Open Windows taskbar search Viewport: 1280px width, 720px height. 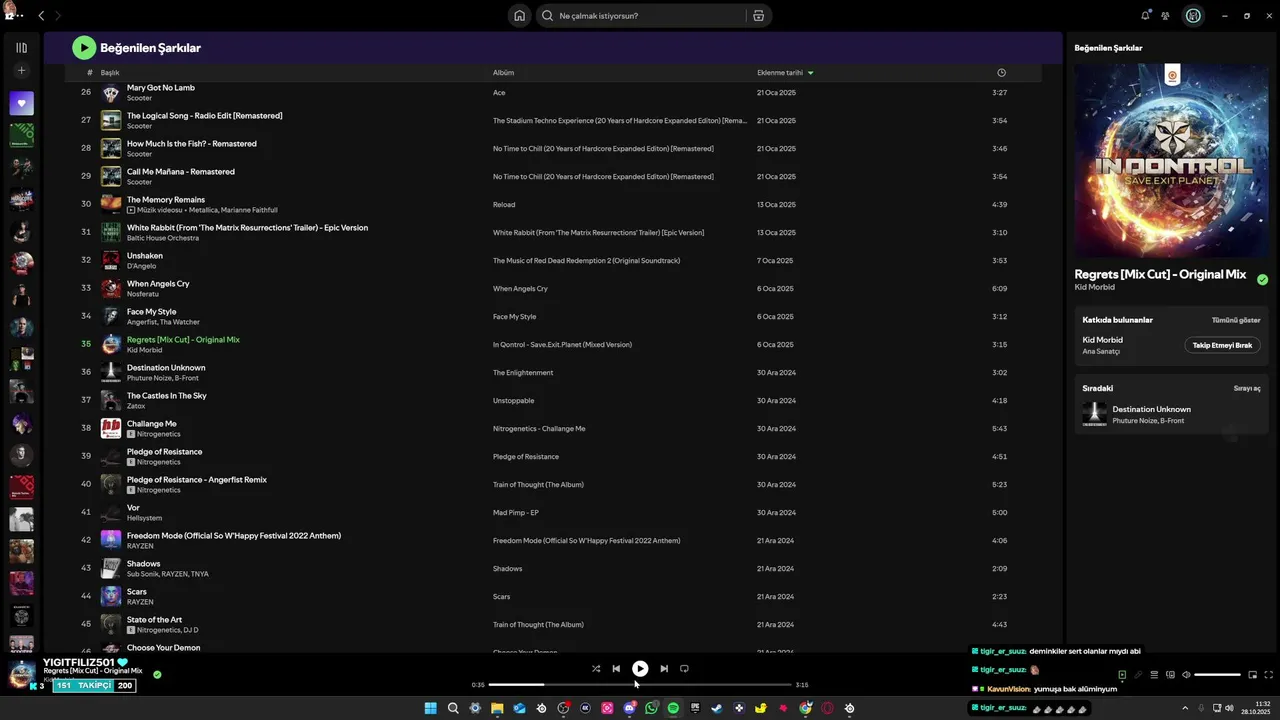[453, 708]
